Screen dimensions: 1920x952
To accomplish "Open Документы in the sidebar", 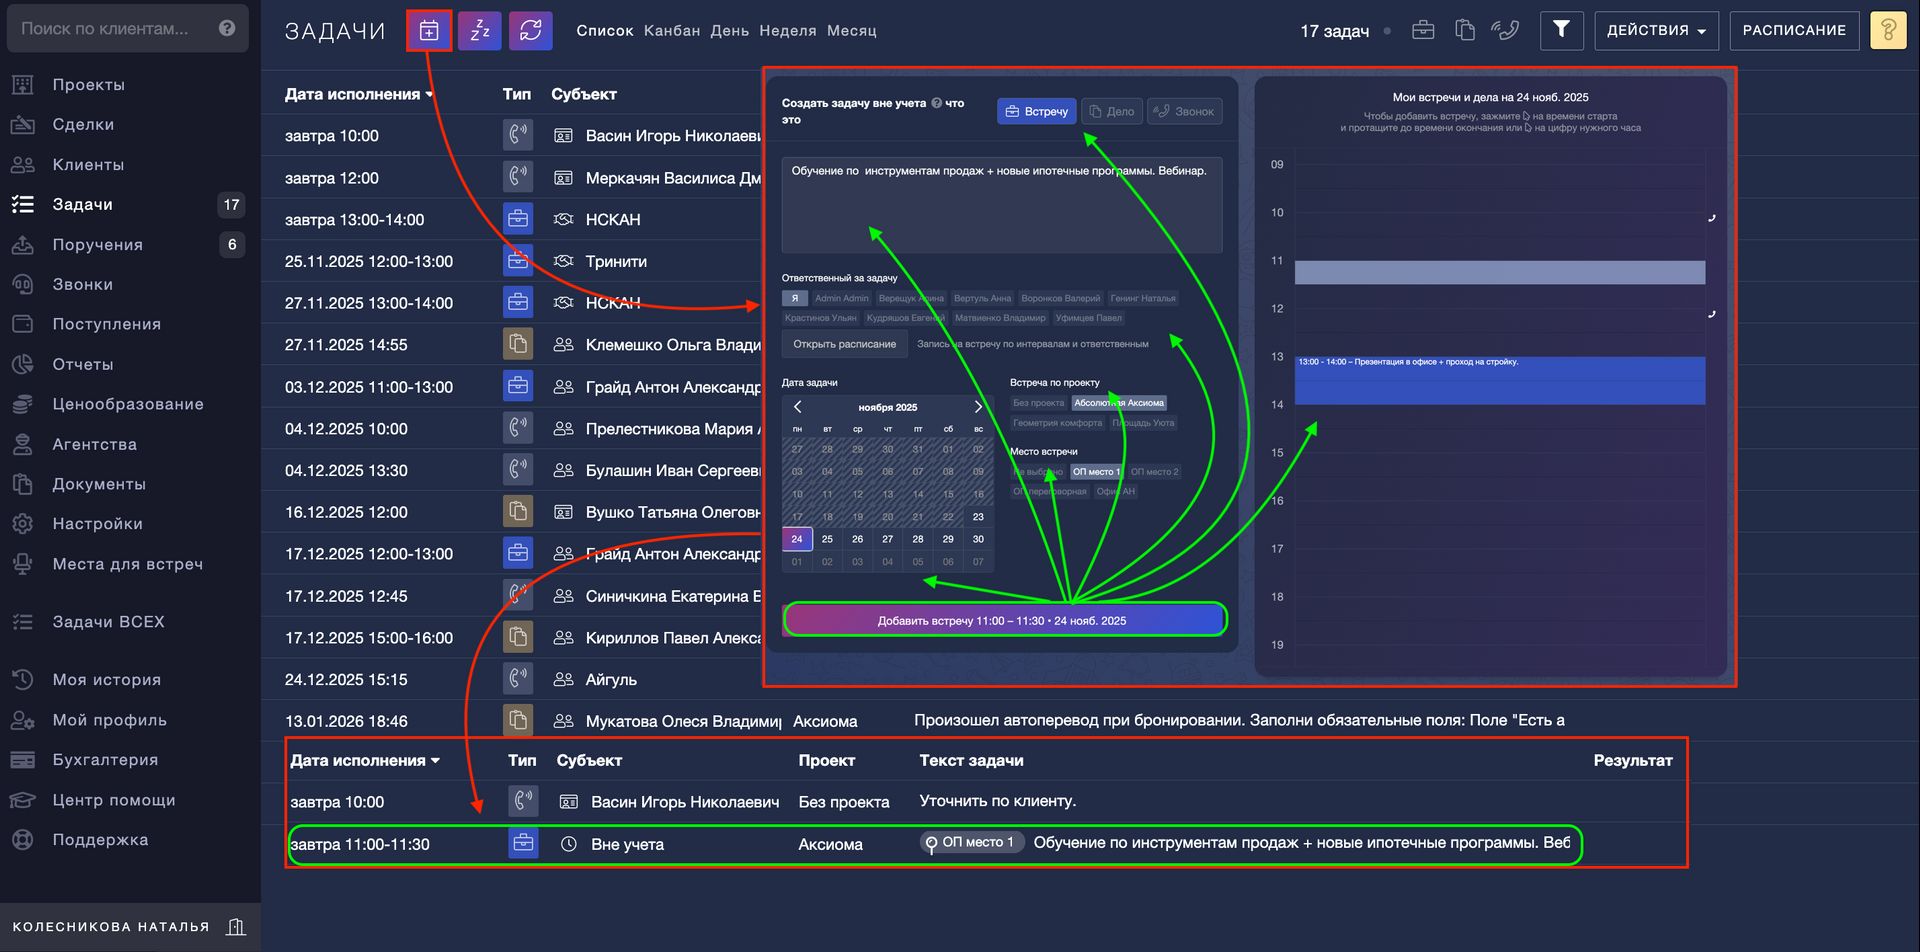I will pyautogui.click(x=99, y=485).
